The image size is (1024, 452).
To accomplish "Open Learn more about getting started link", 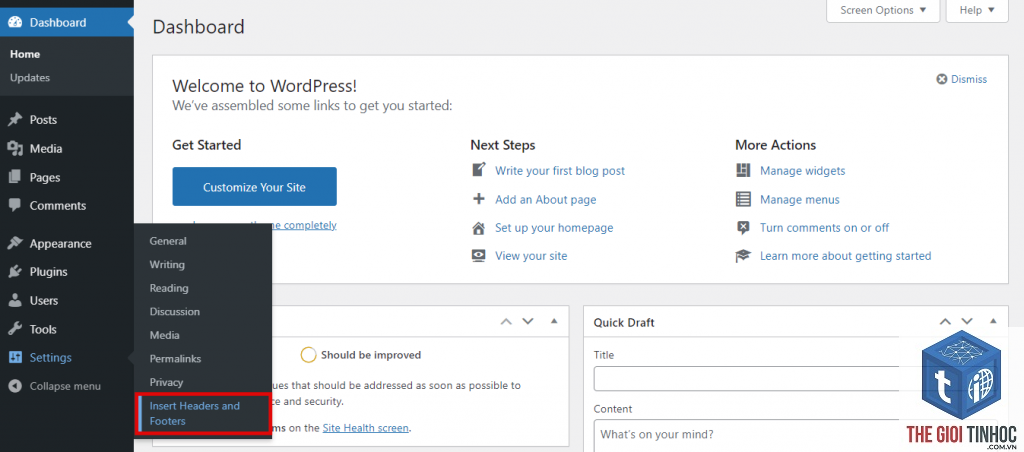I will click(845, 256).
